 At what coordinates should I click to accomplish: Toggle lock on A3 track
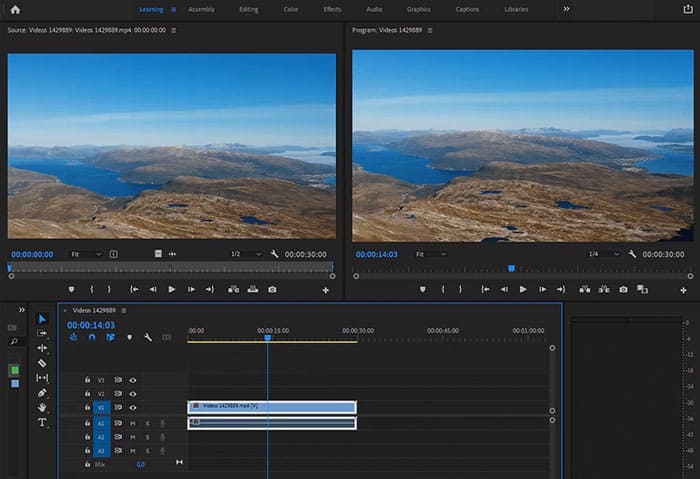click(88, 450)
